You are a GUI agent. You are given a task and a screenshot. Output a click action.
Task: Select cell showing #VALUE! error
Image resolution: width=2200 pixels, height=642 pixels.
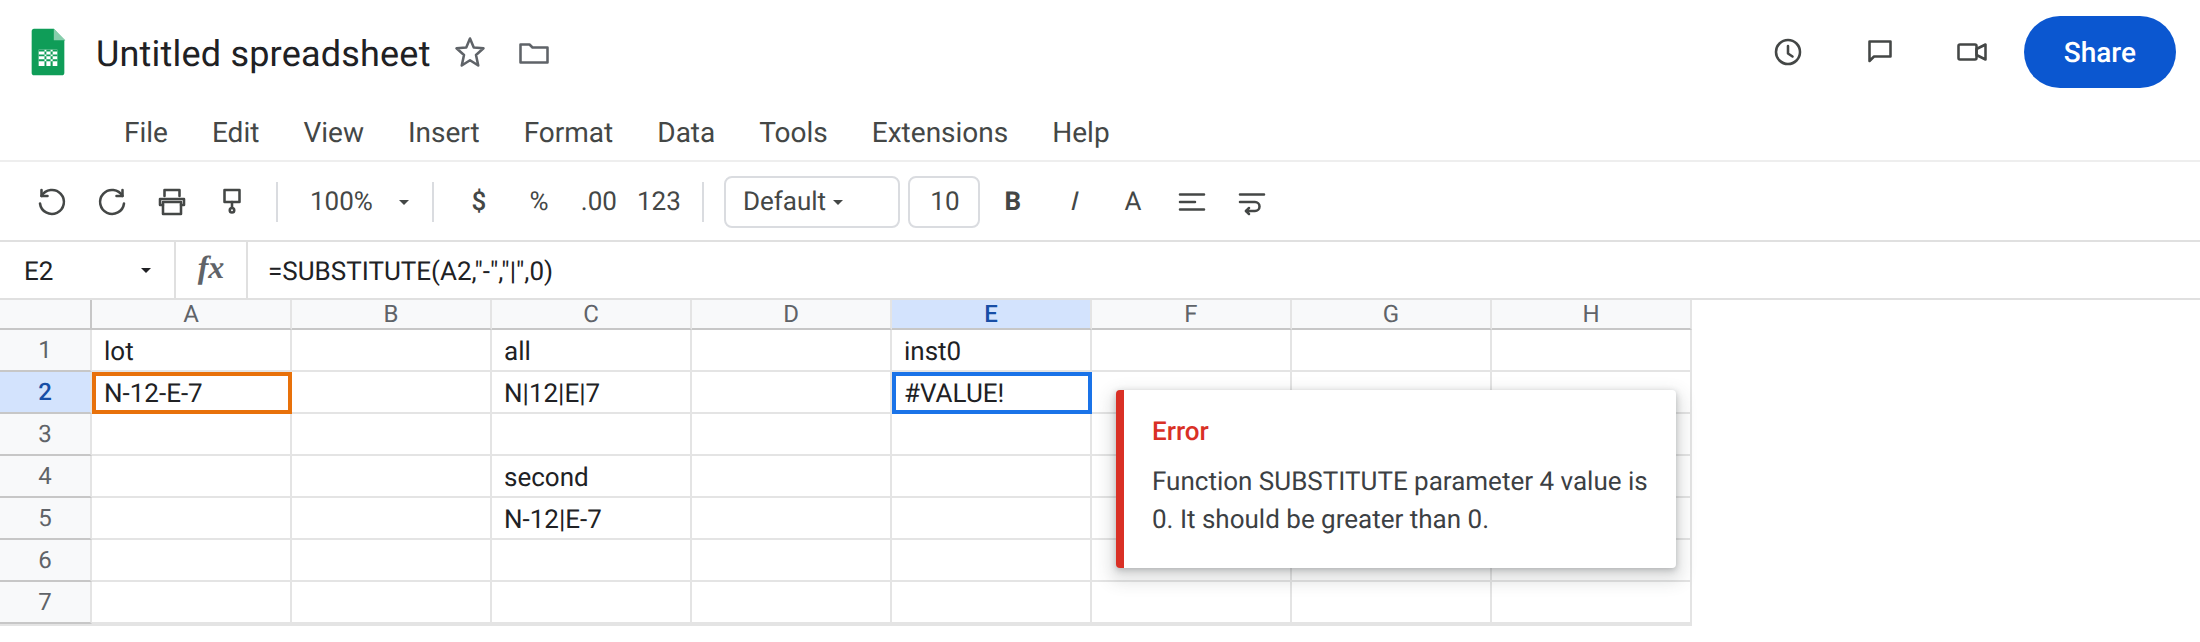click(x=991, y=393)
